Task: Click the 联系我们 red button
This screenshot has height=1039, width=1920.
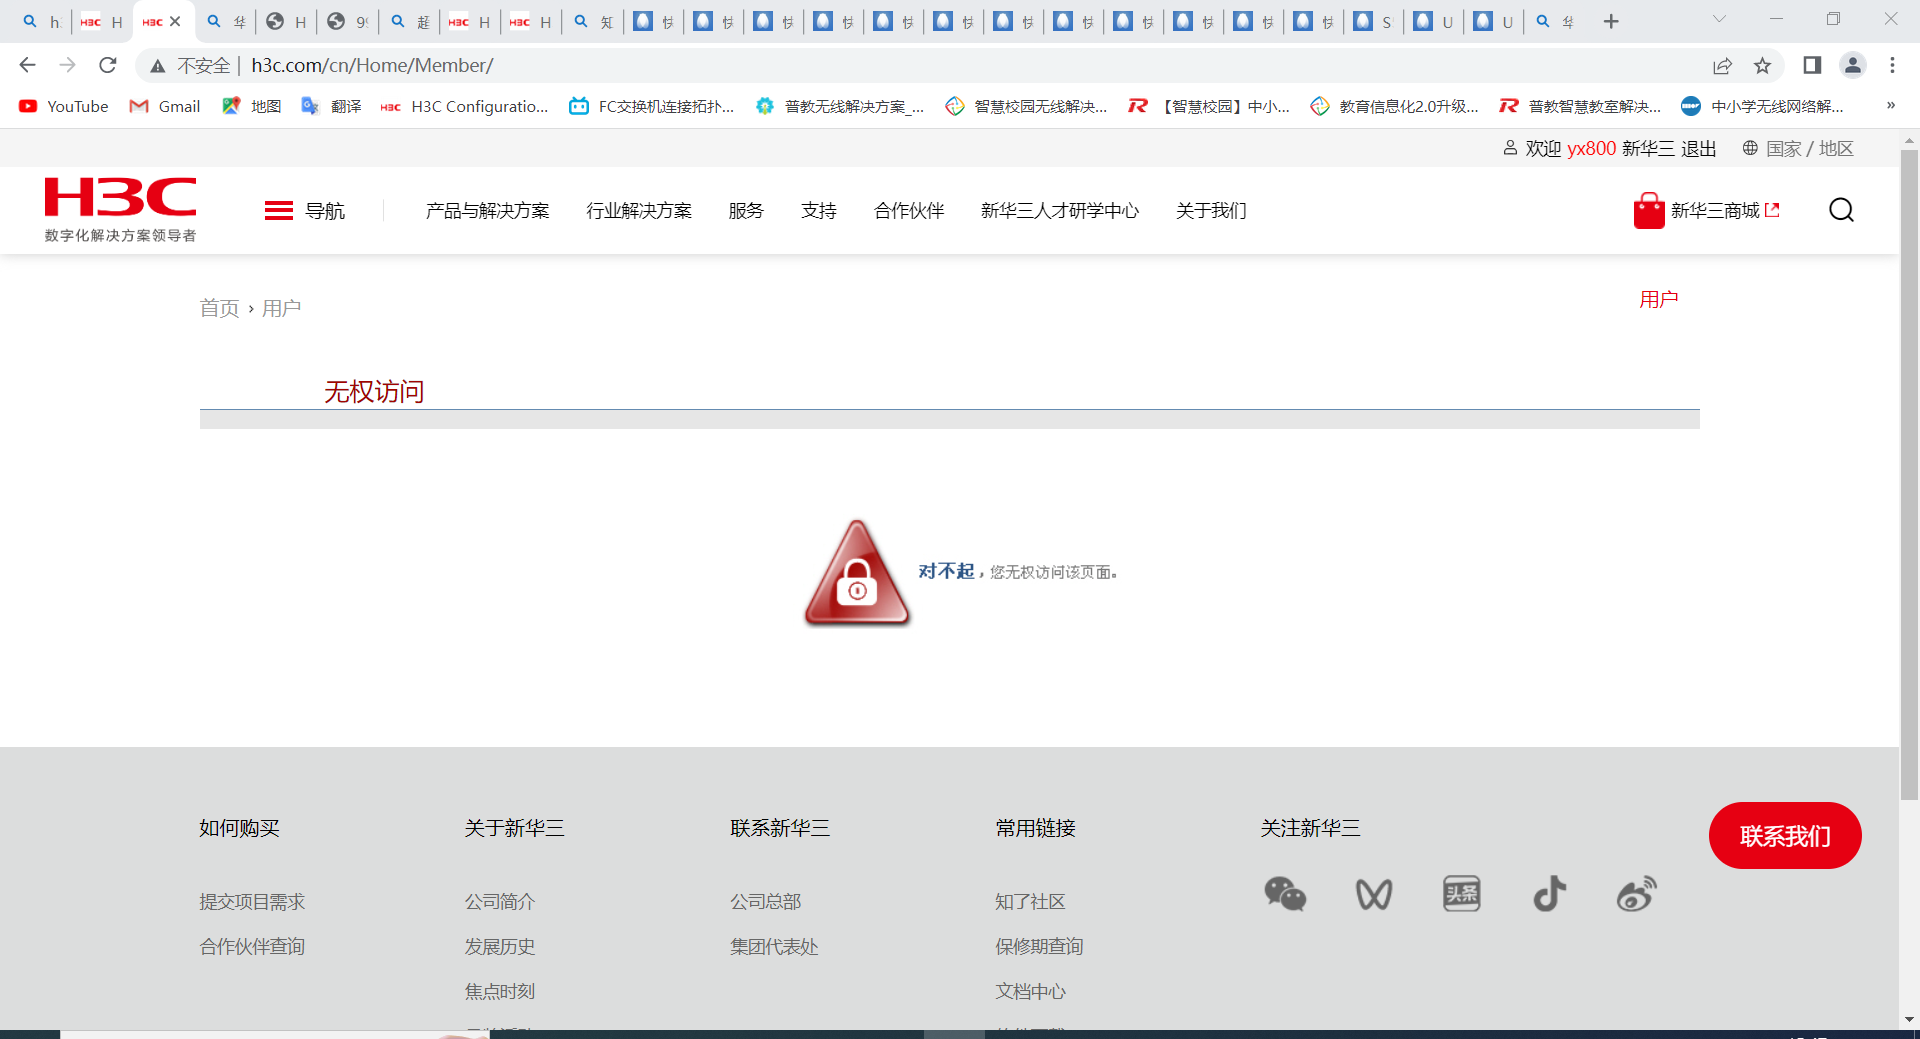Action: [1785, 836]
